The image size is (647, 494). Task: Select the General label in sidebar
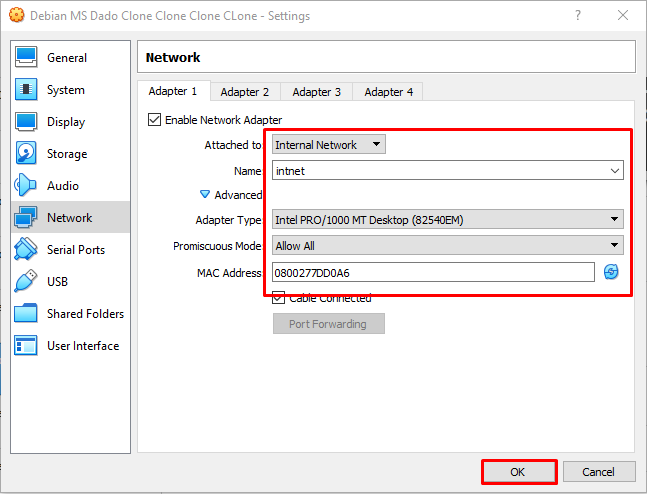point(67,57)
